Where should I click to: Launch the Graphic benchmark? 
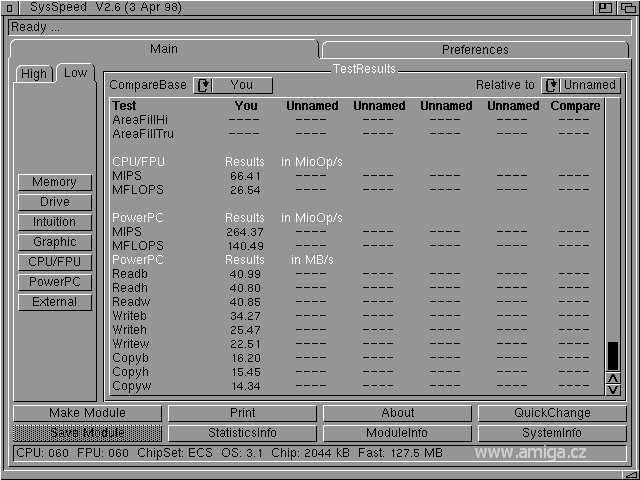(54, 242)
